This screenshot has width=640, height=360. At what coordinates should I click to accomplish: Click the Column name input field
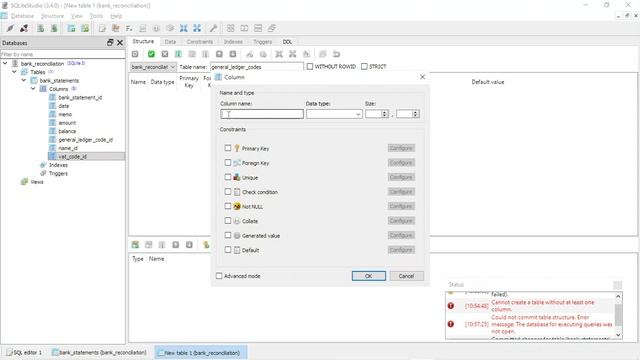(262, 114)
